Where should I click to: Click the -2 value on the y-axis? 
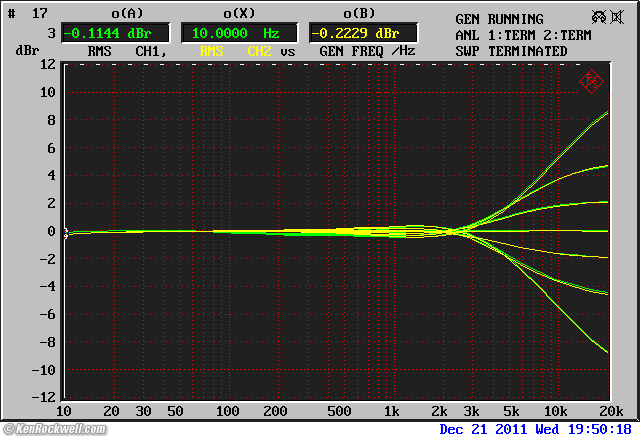48,259
